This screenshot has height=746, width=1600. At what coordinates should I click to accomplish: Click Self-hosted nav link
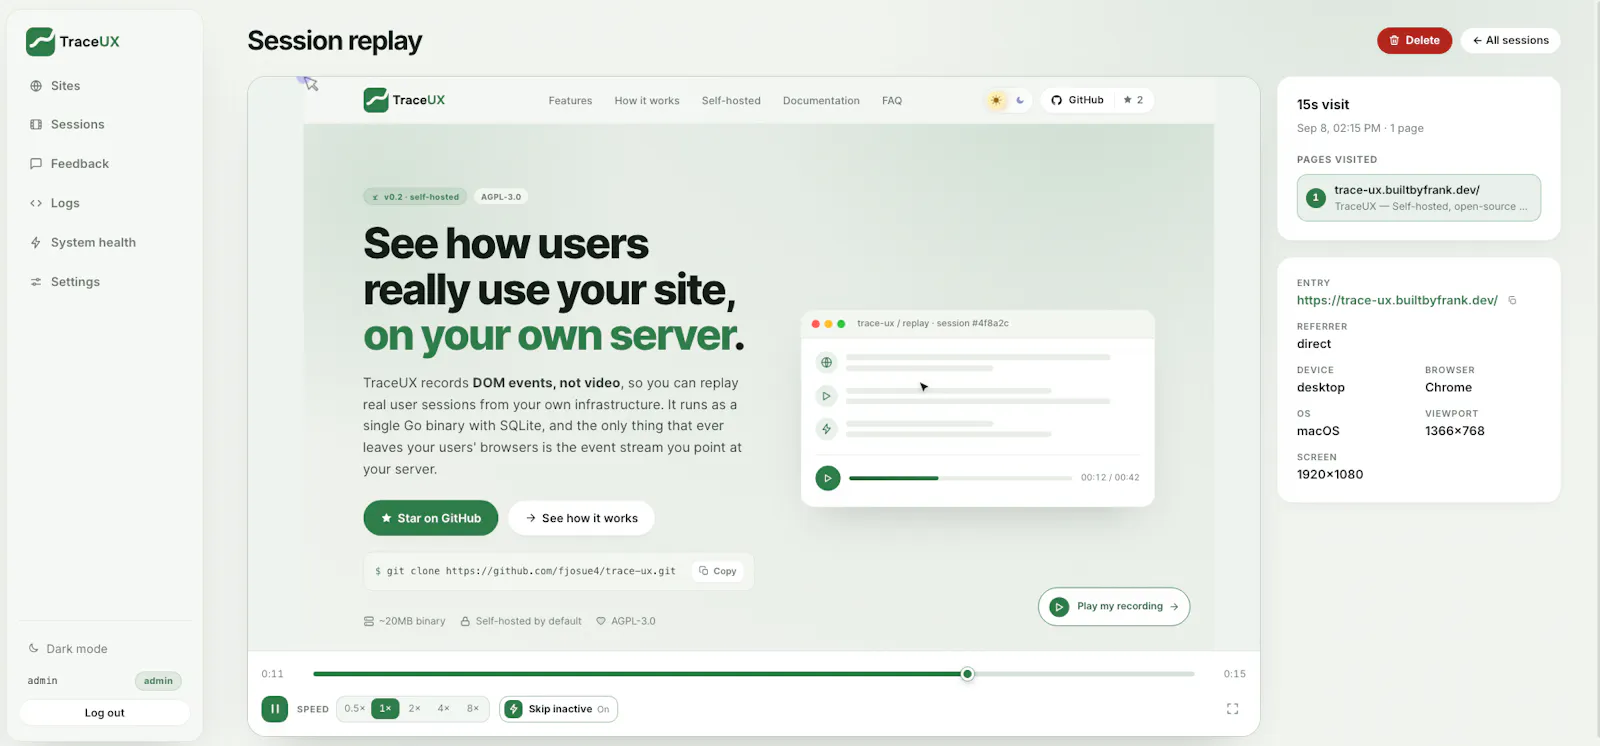(x=731, y=101)
